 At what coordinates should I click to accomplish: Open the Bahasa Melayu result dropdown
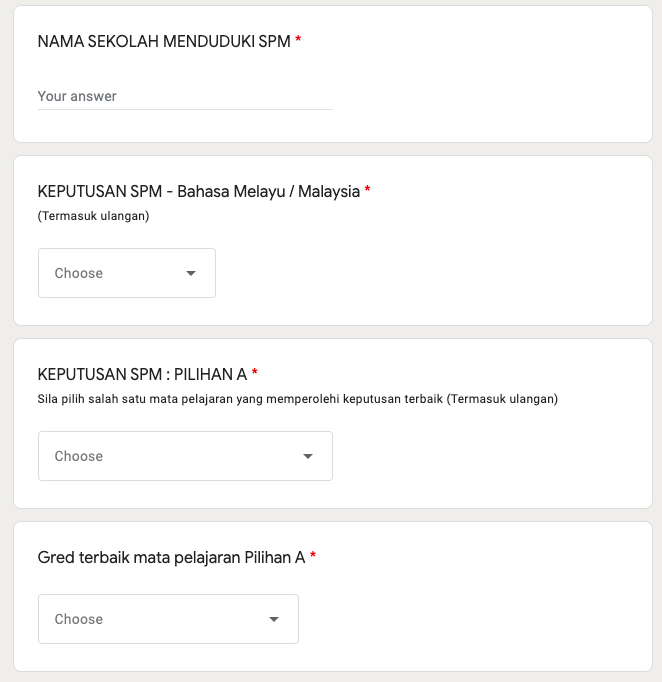pyautogui.click(x=127, y=273)
